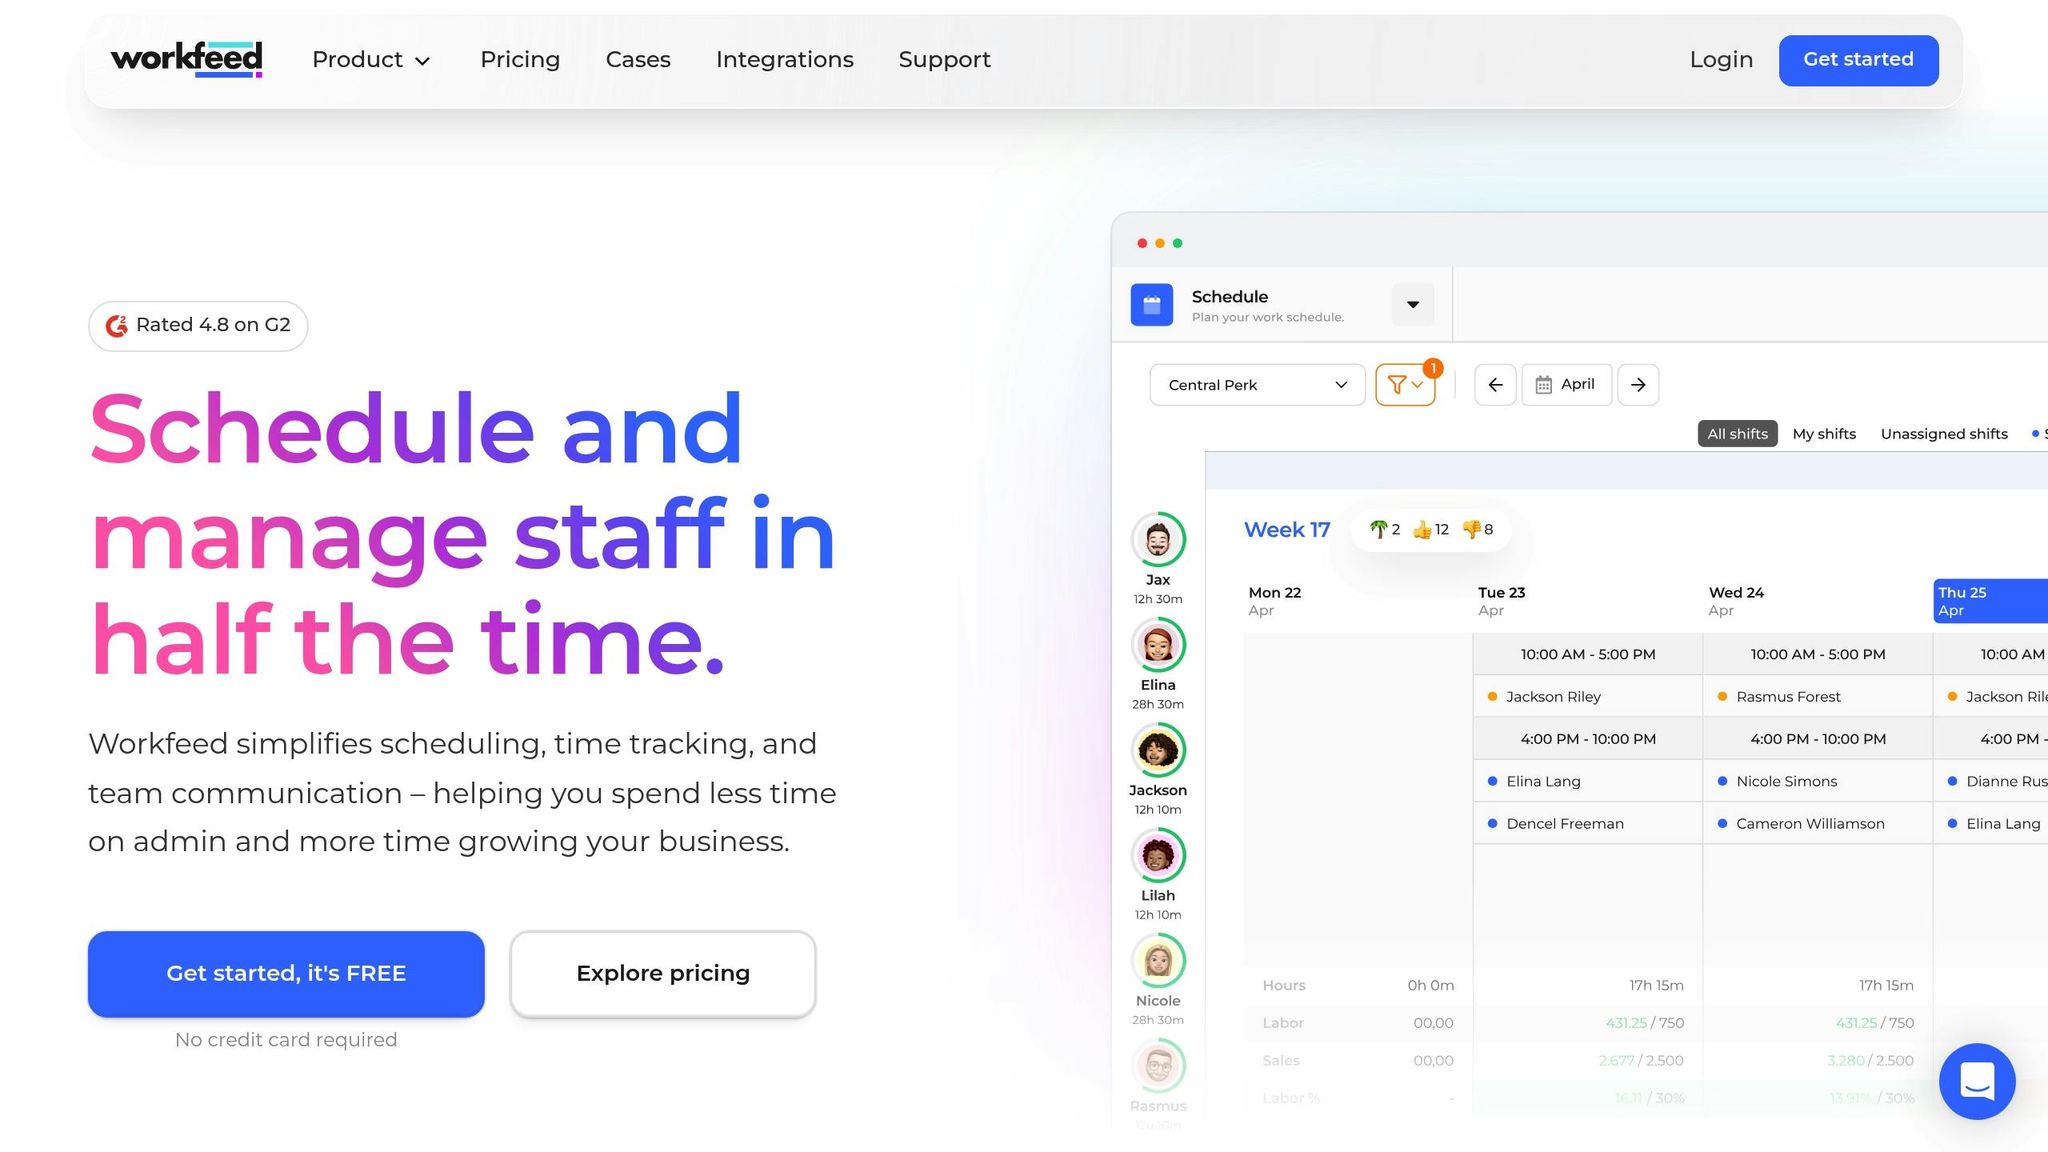Click Jackson Riley on Tuesday
Image resolution: width=2048 pixels, height=1152 pixels.
pos(1588,697)
